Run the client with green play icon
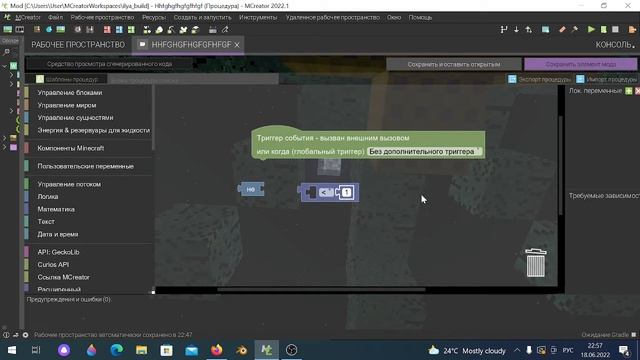The image size is (640, 360). [591, 29]
